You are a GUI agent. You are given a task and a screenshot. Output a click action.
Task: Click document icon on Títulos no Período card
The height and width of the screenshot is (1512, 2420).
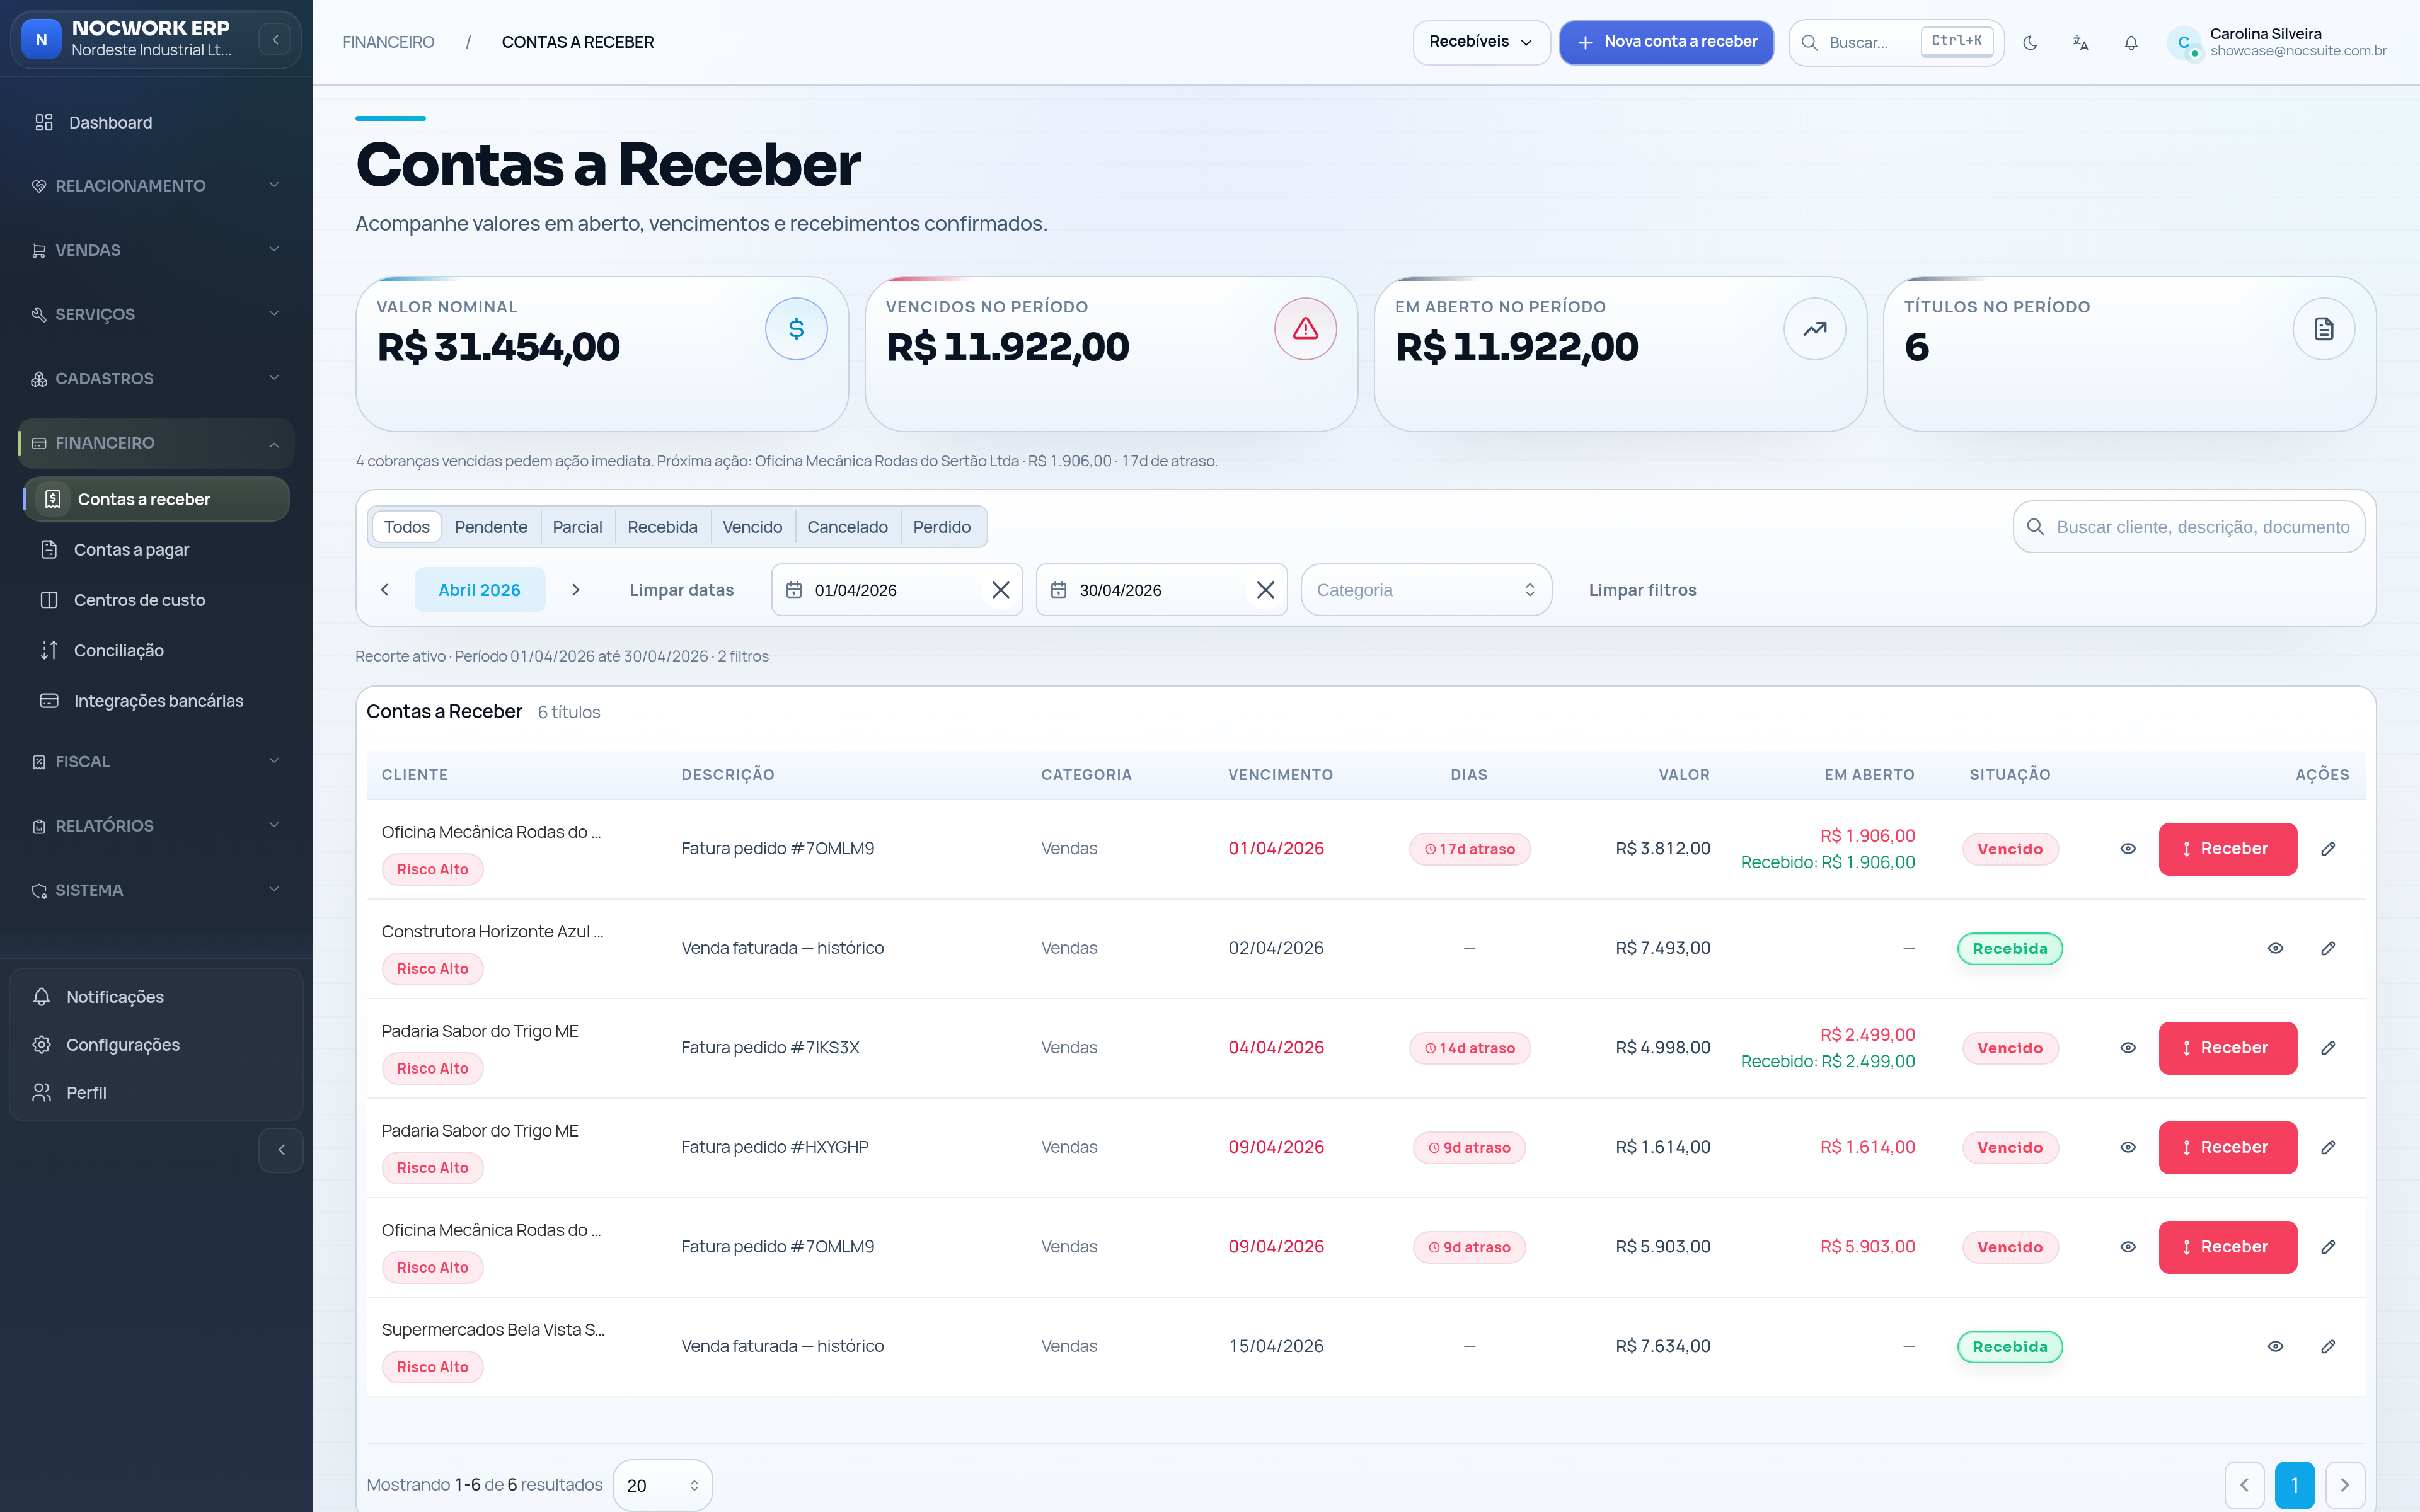[2323, 329]
